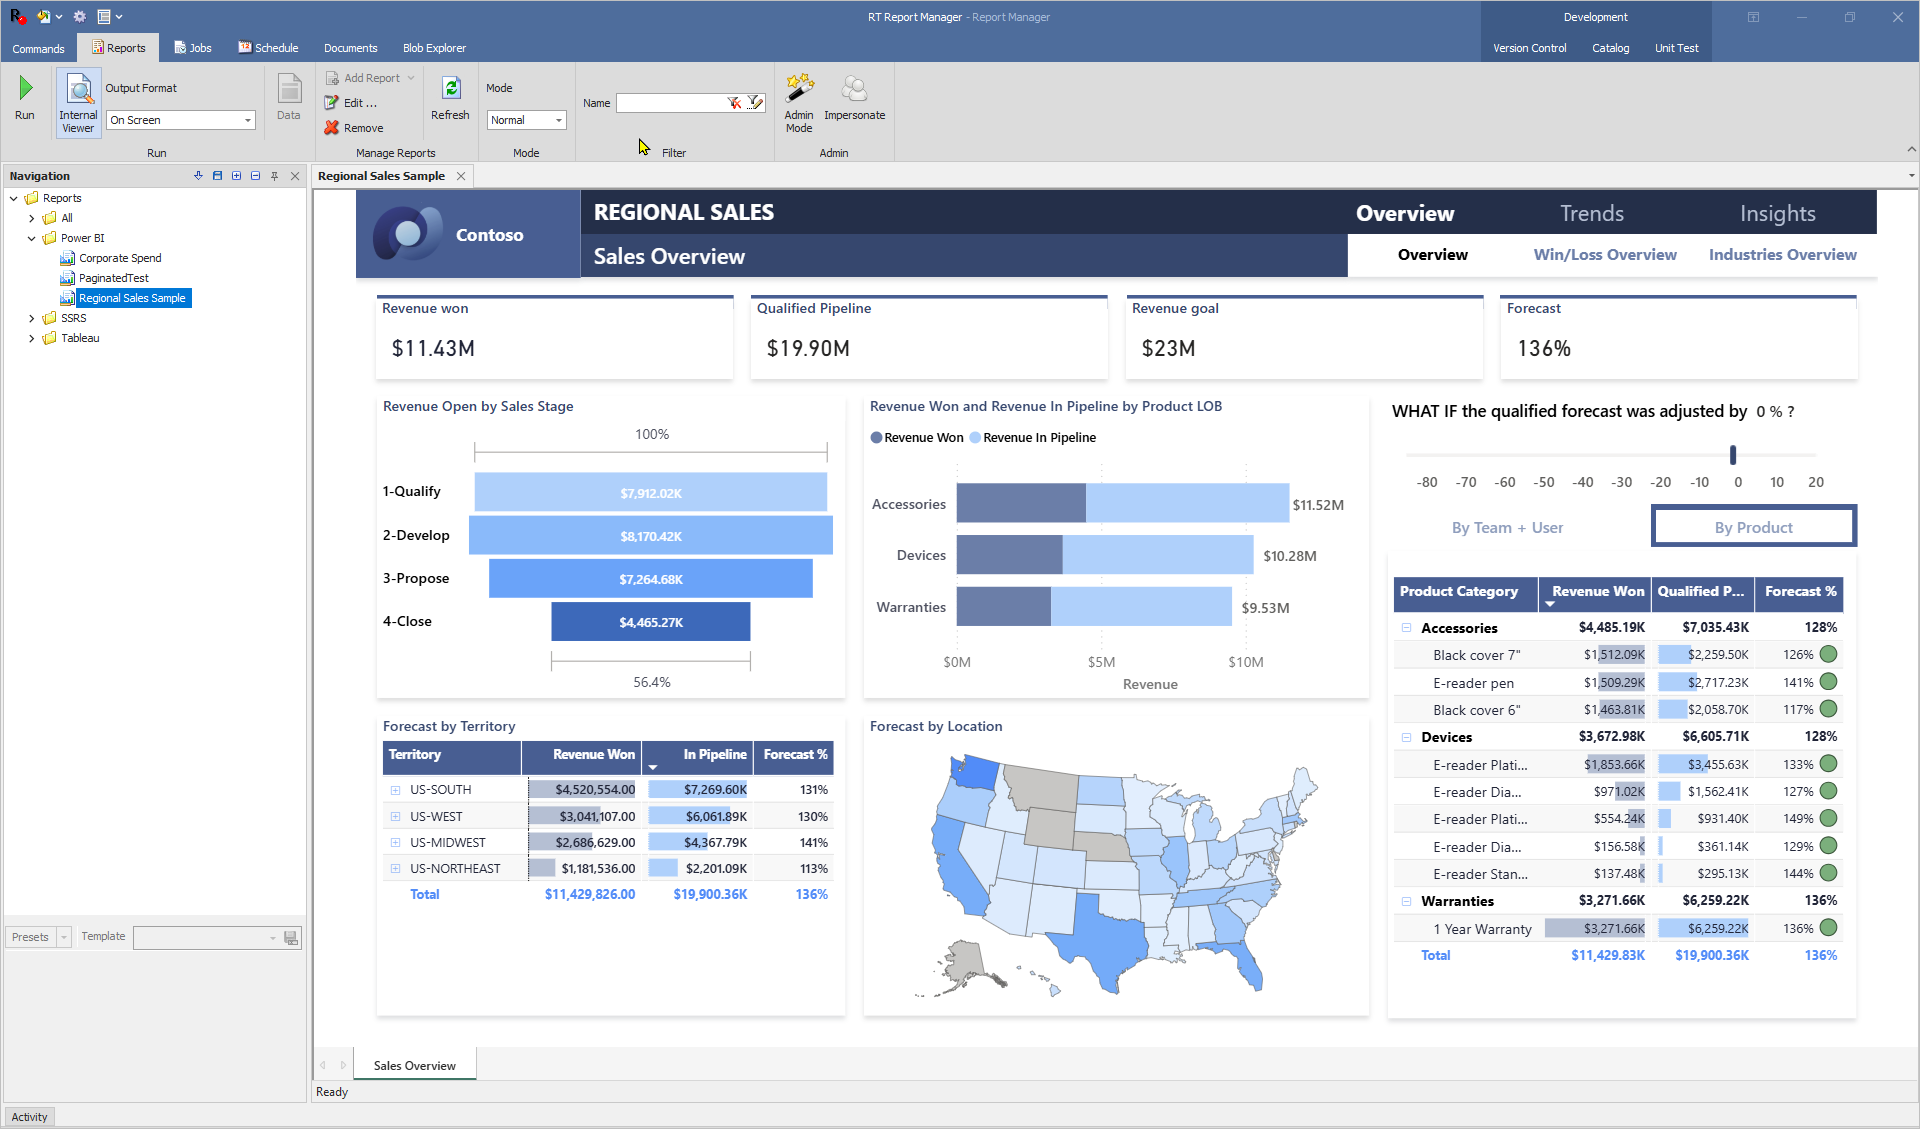The image size is (1920, 1129).
Task: Collapse the Accessories product category row
Action: coord(1406,628)
